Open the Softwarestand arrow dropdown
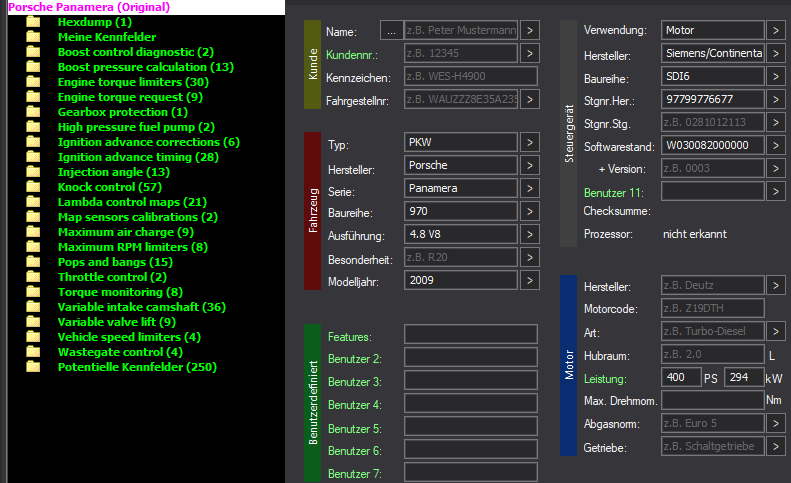Screen dimensions: 791x483 [776, 145]
